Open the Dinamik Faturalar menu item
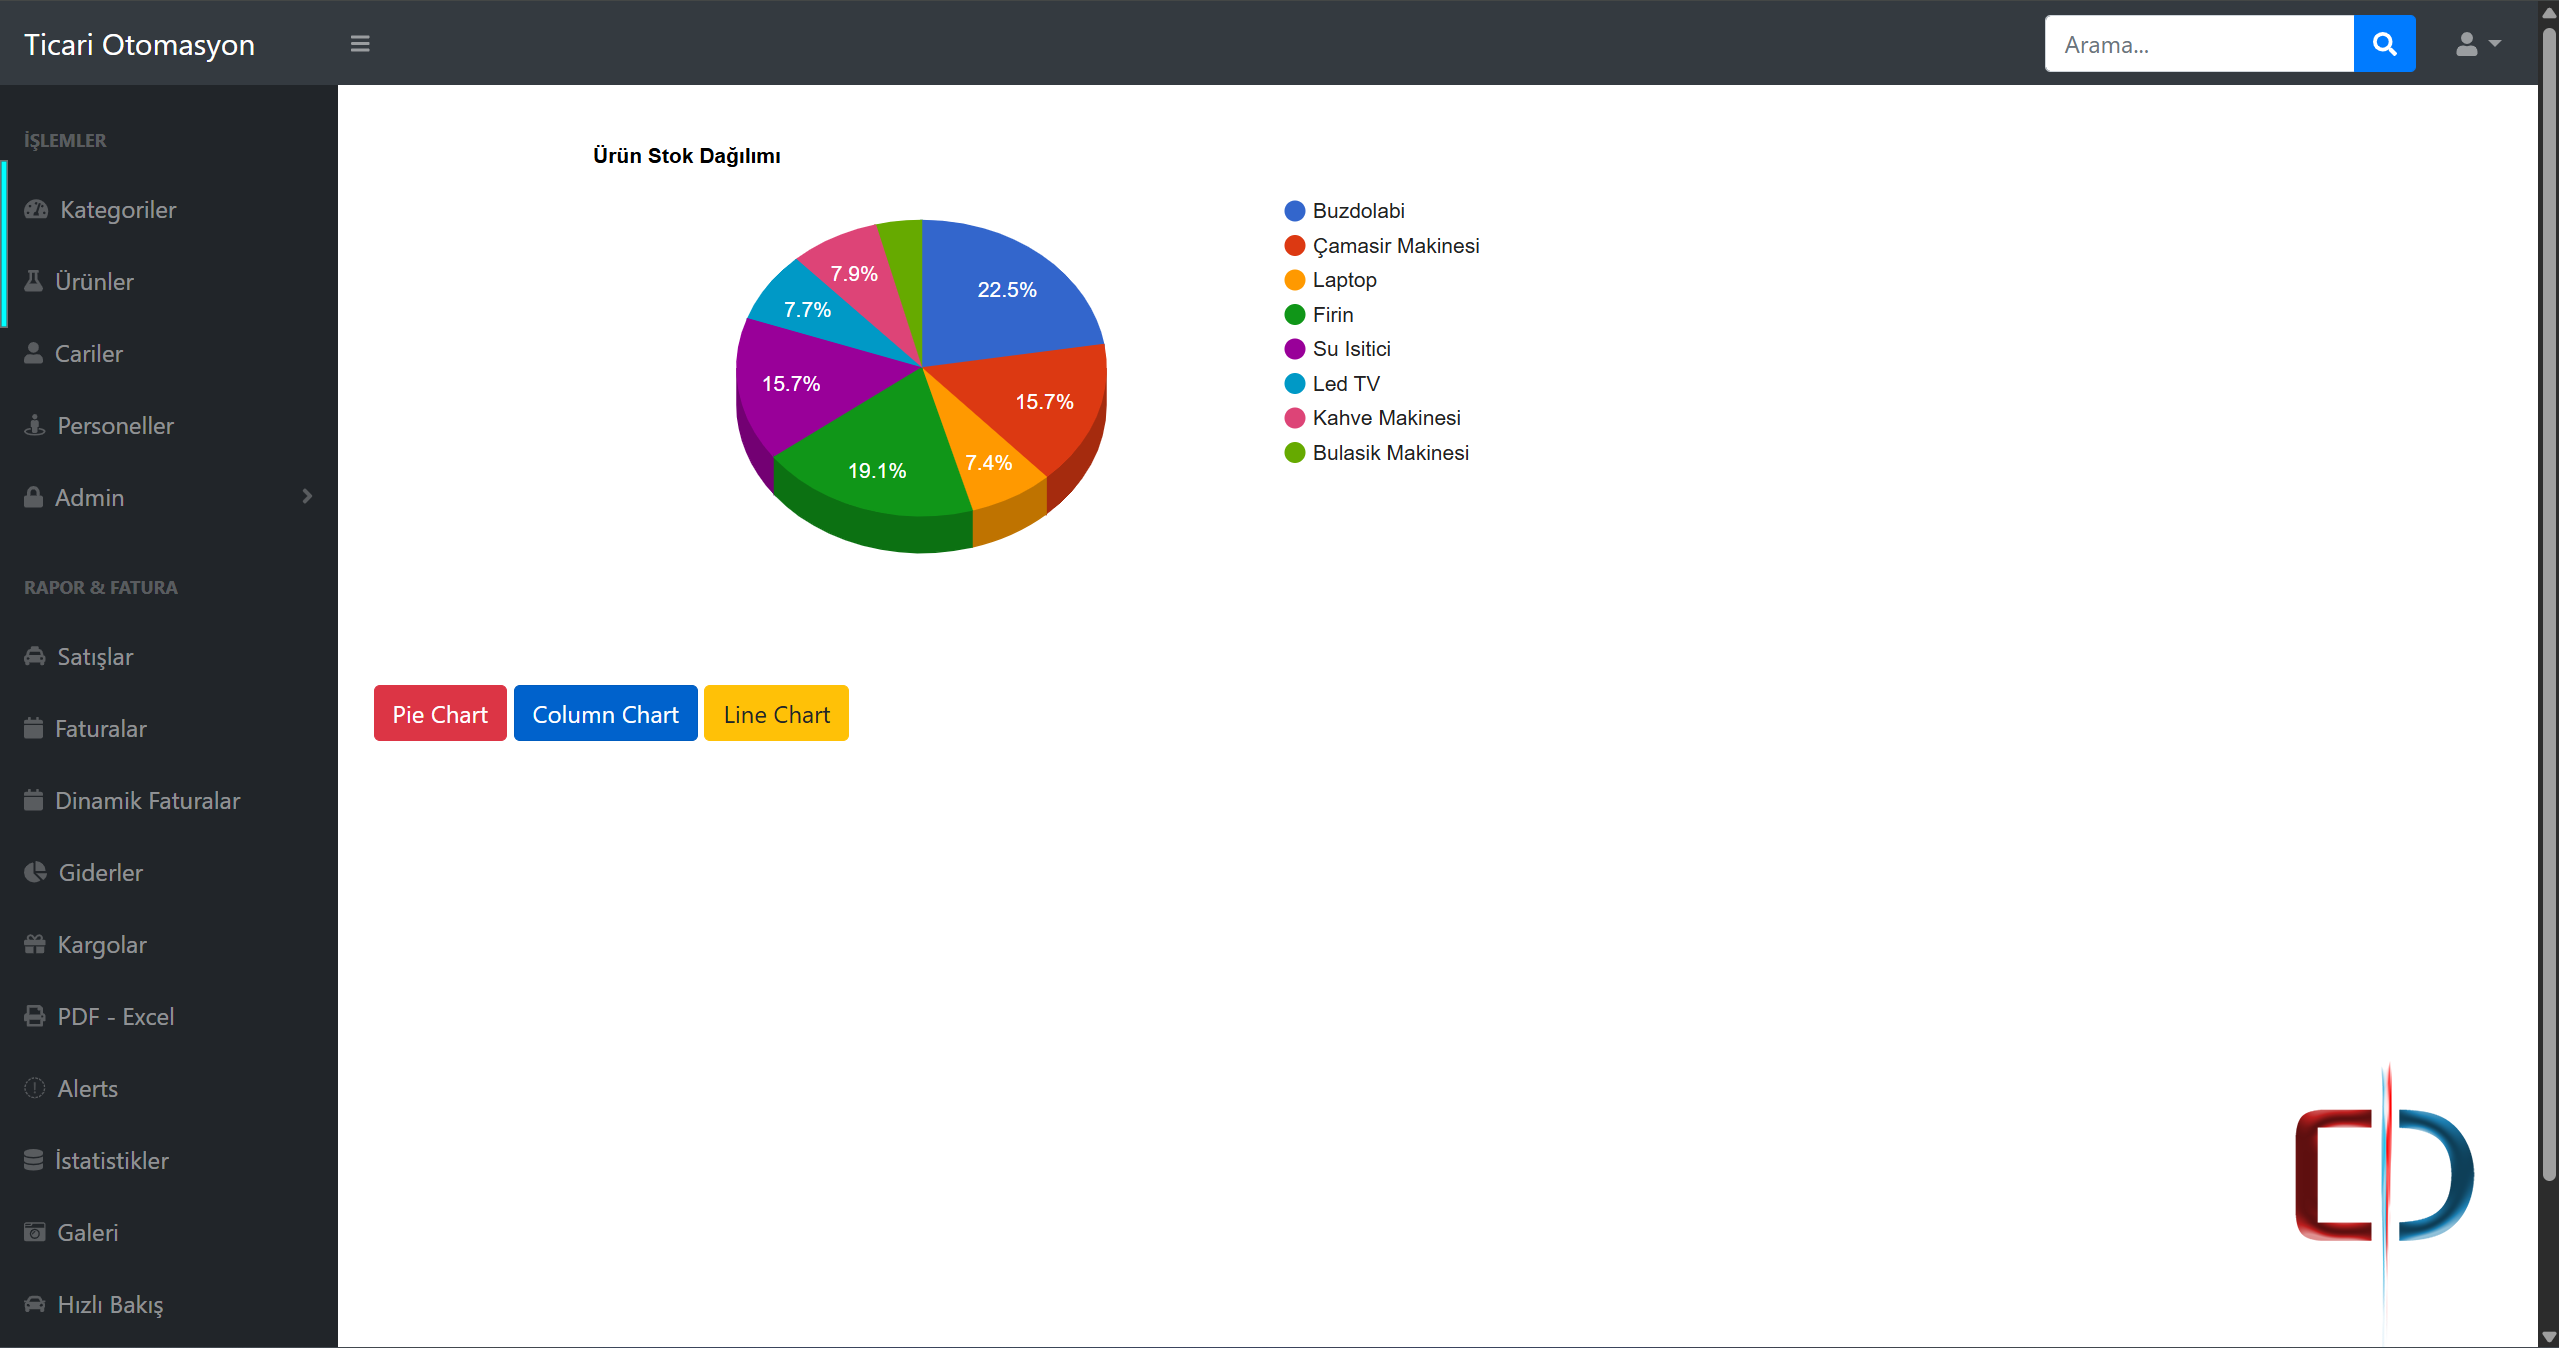 point(147,801)
